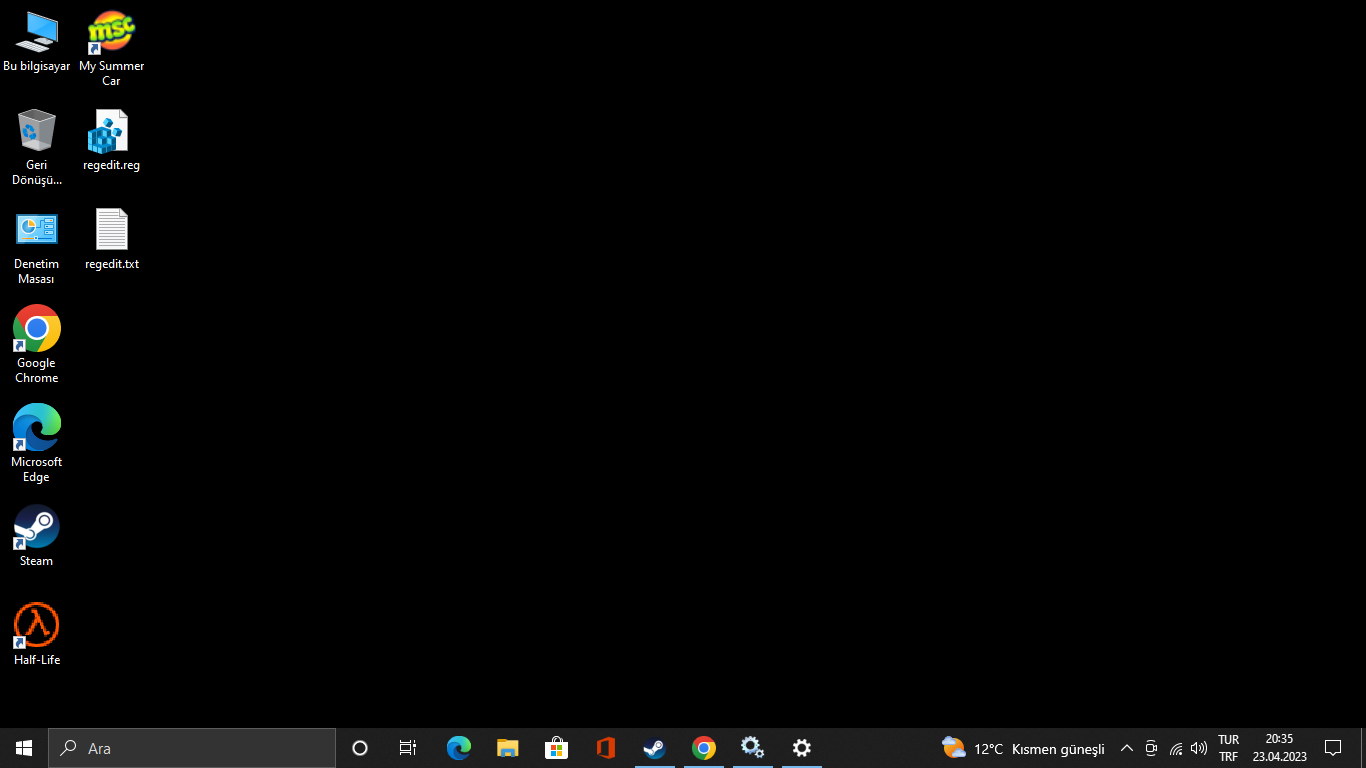The width and height of the screenshot is (1366, 768).
Task: Open Task View on the taskbar
Action: click(408, 748)
